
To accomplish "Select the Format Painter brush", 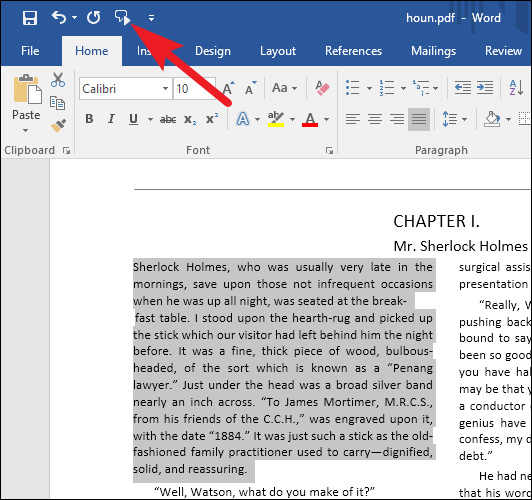I will tap(58, 125).
